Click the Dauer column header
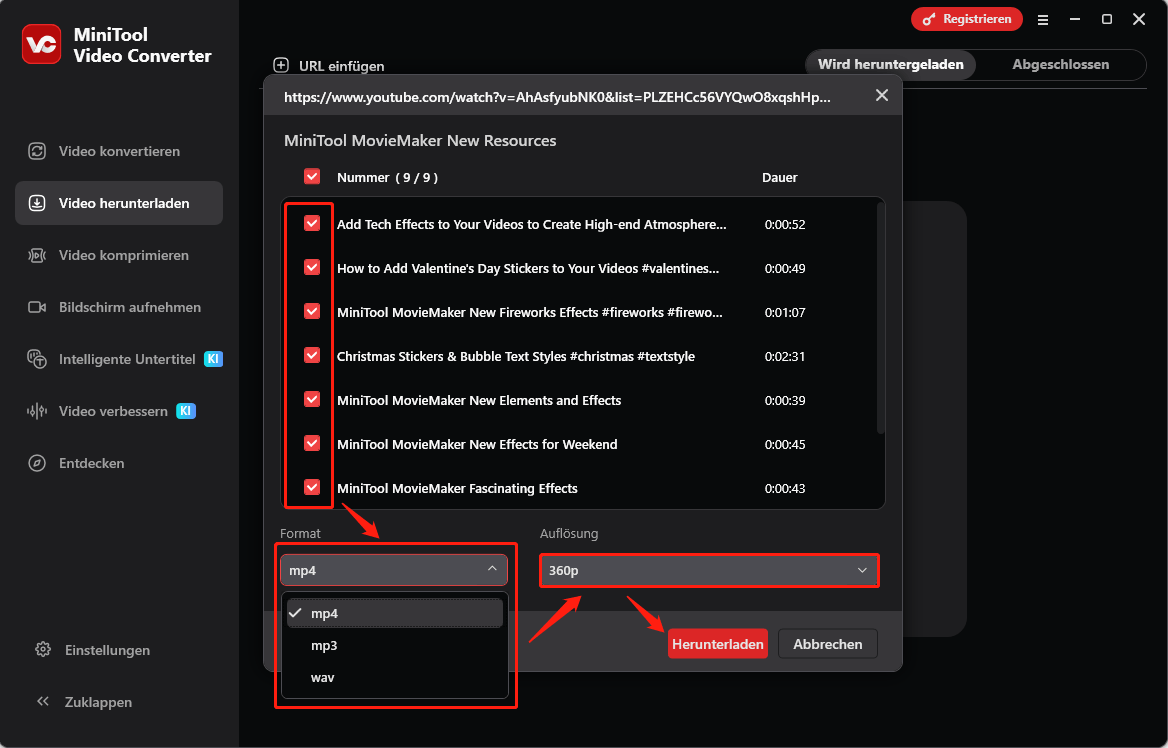The height and width of the screenshot is (748, 1168). [780, 177]
